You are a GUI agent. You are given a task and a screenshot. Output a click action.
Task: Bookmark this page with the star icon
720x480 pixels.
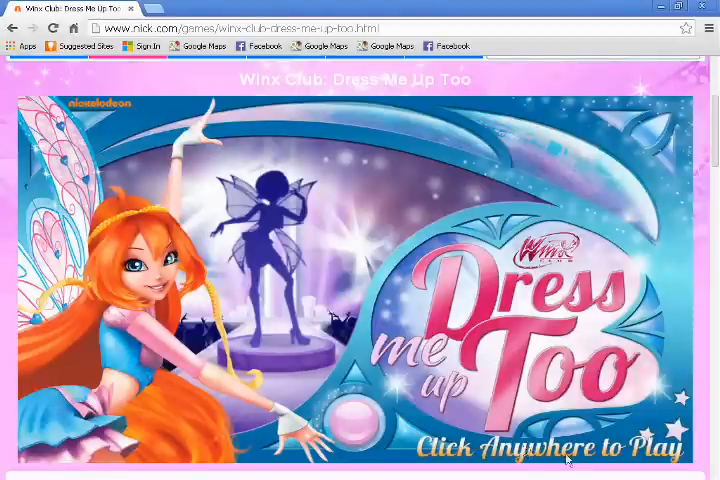[x=686, y=28]
